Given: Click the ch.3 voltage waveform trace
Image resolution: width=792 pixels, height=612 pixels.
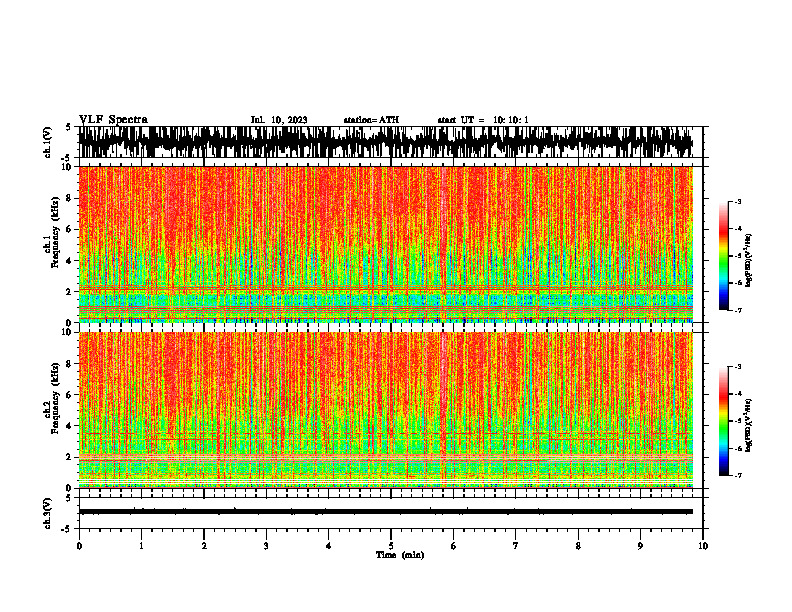Looking at the screenshot, I should point(385,512).
